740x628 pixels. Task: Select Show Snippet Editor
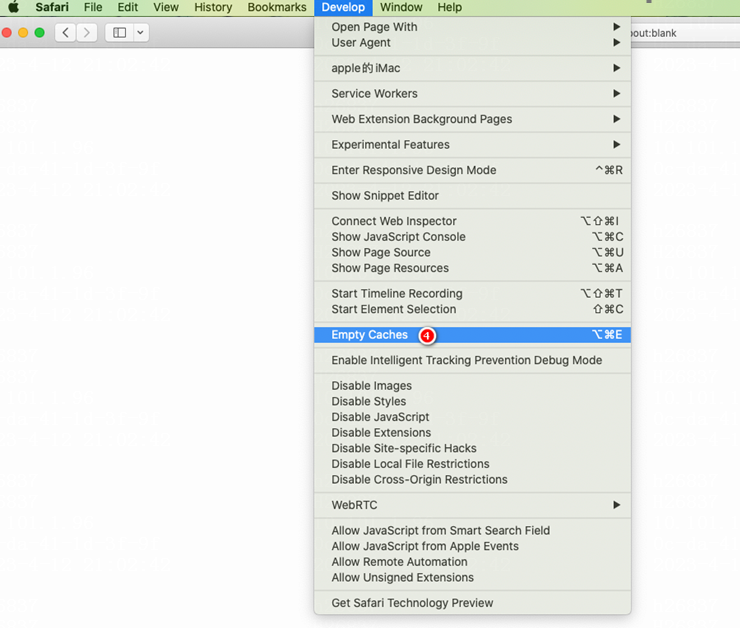tap(472, 195)
